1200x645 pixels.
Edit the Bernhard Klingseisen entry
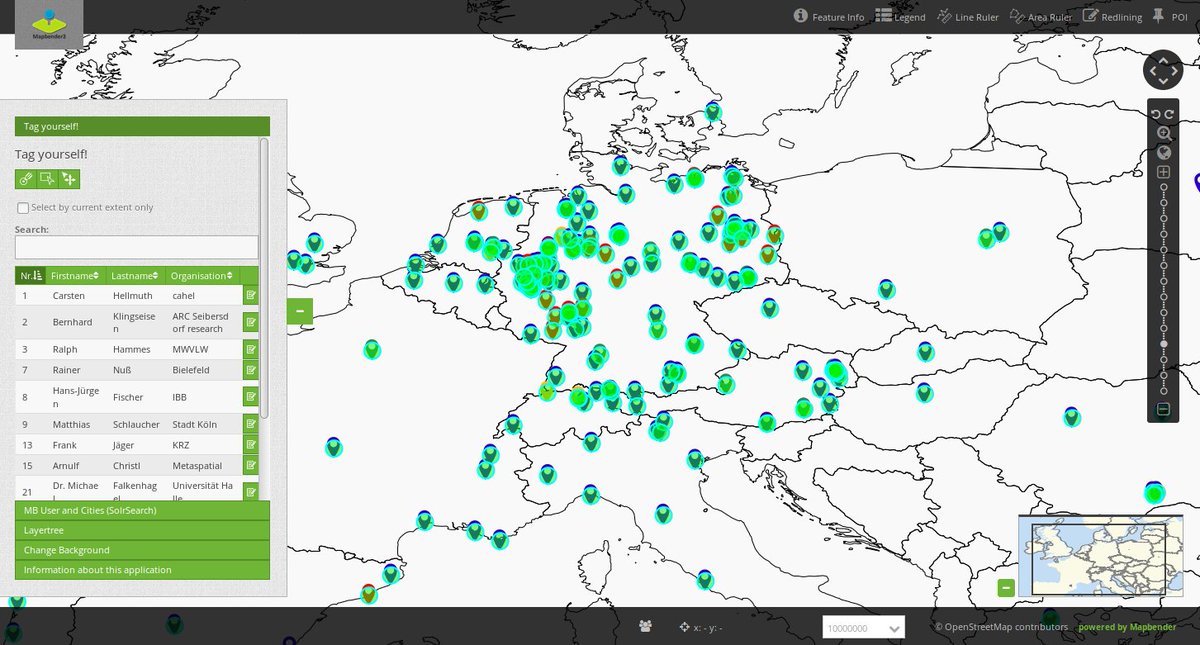[x=250, y=322]
